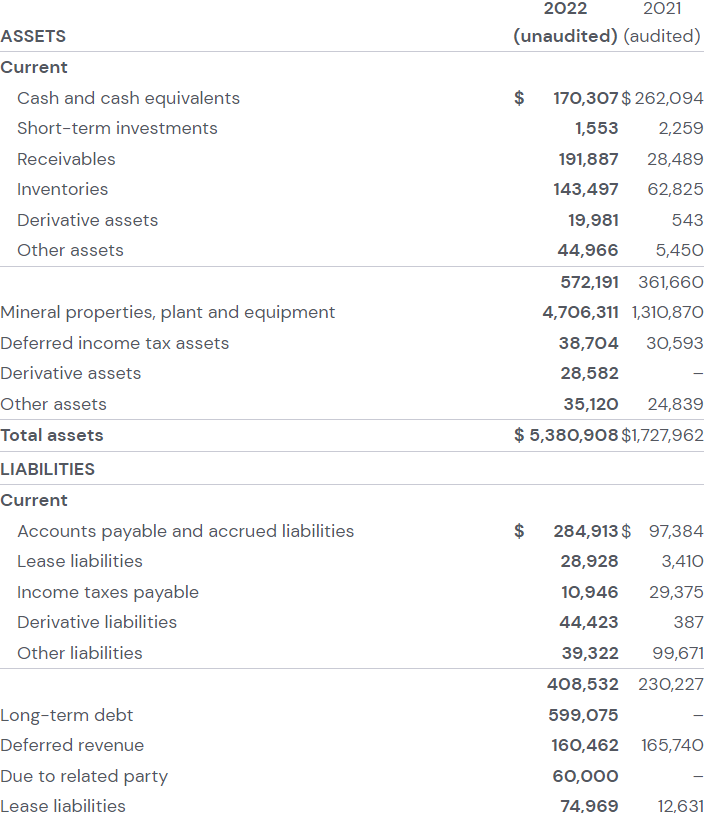Click the 'Total assets' row label
The width and height of the screenshot is (704, 813).
(51, 435)
